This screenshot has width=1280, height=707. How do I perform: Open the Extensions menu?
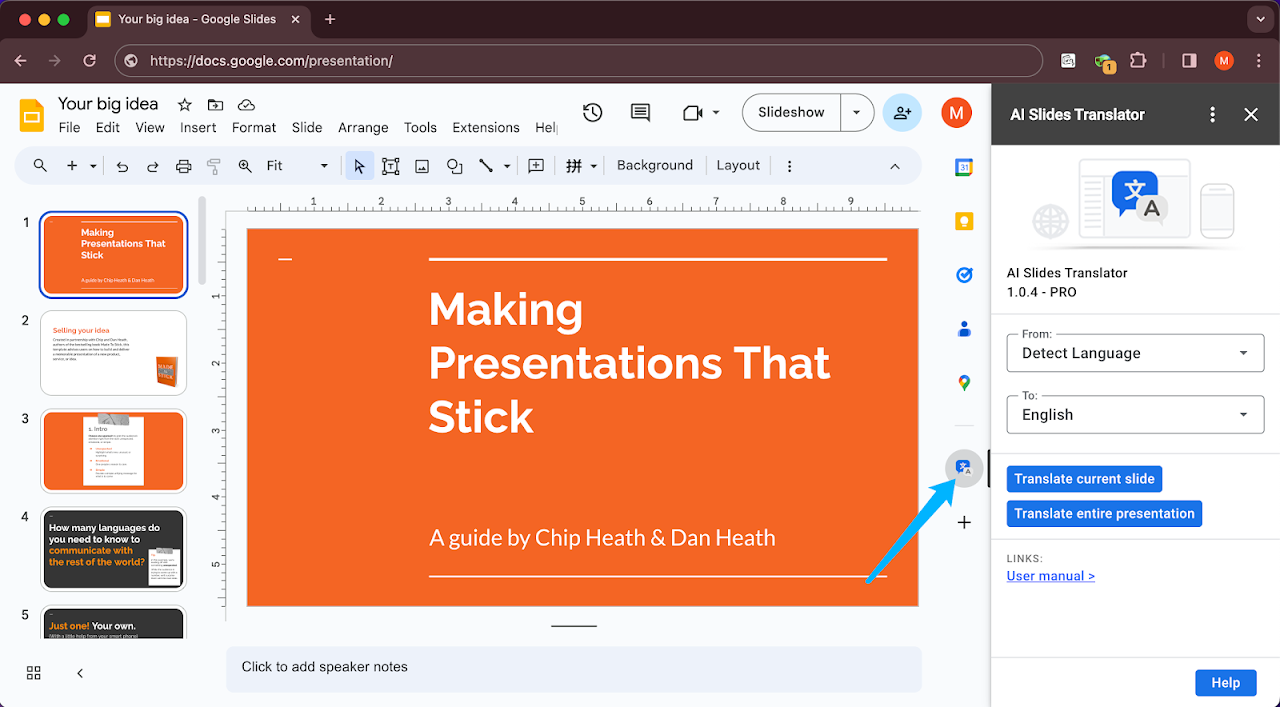[x=486, y=128]
